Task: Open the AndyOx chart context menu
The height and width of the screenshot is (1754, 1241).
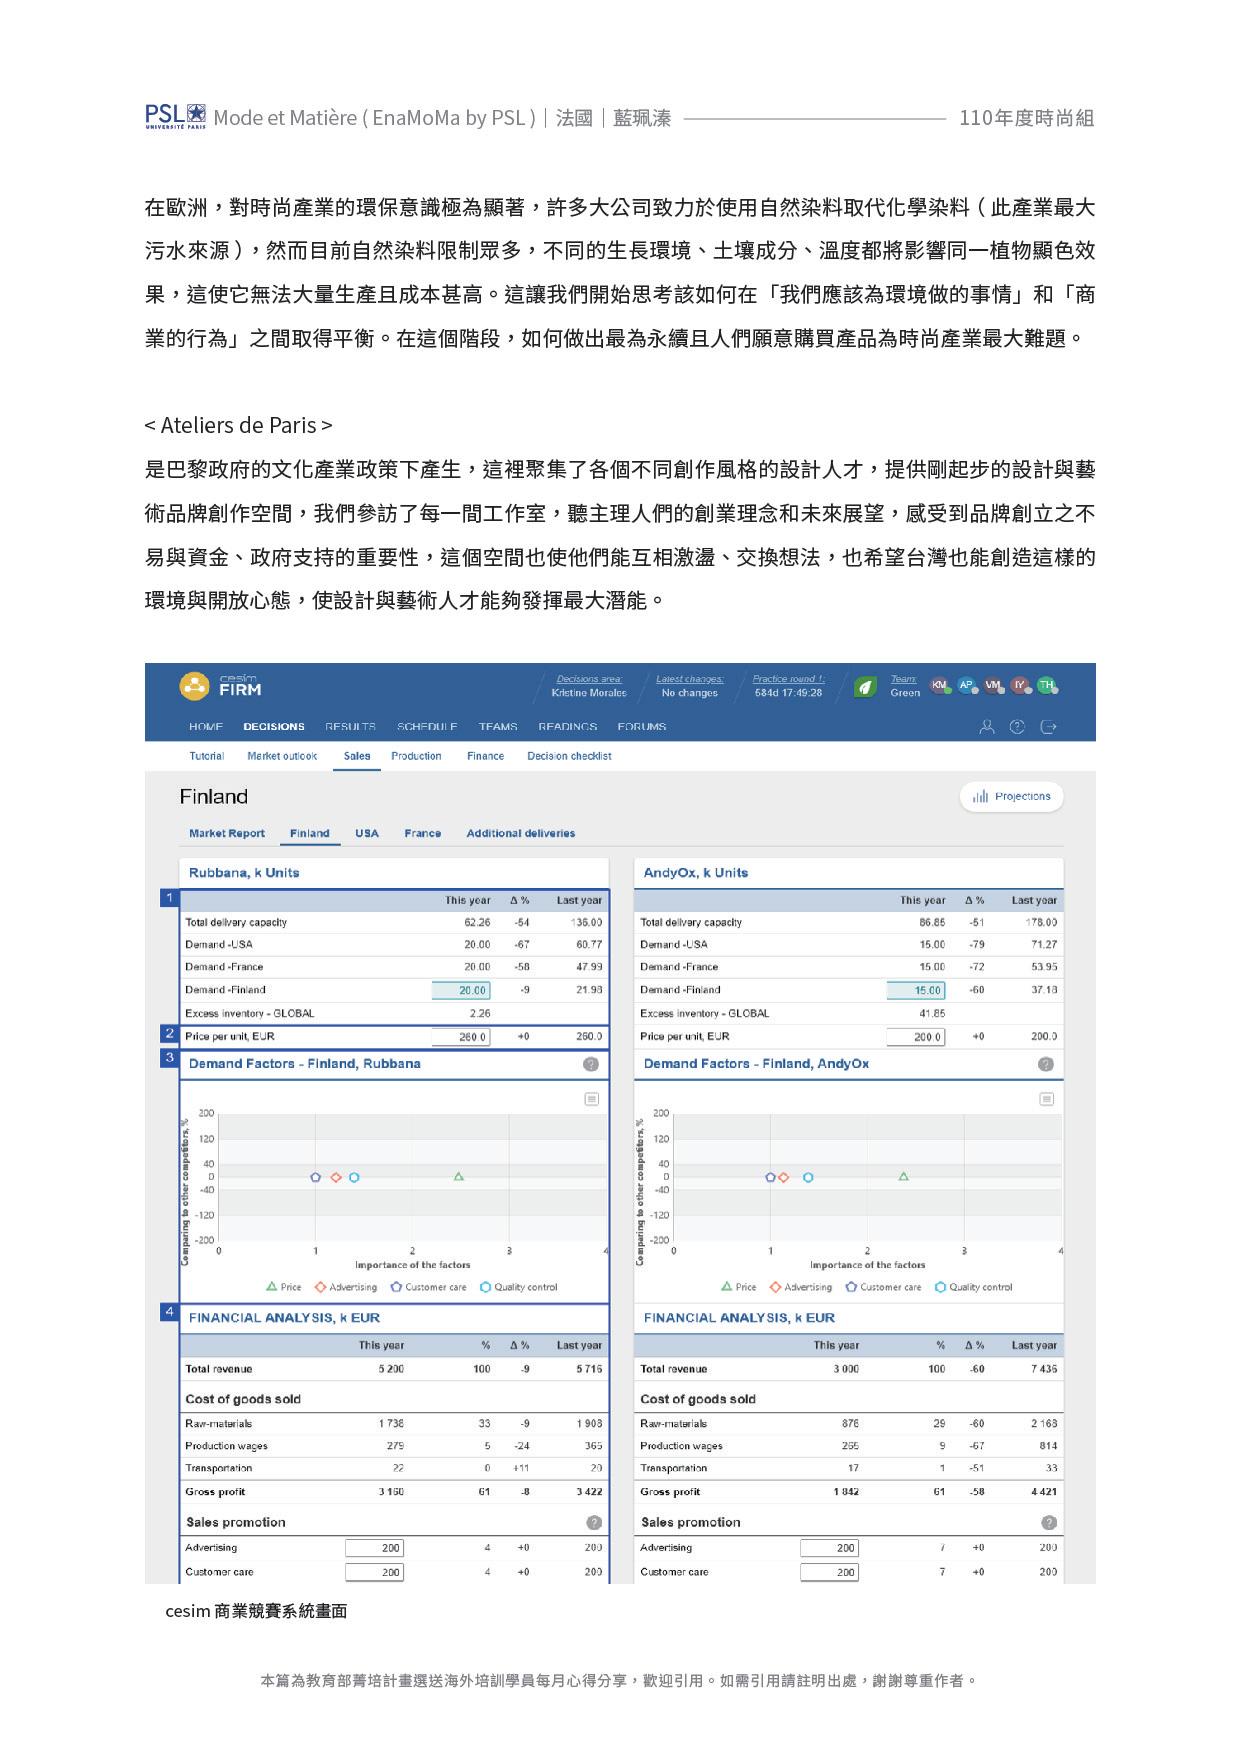Action: tap(1047, 1099)
